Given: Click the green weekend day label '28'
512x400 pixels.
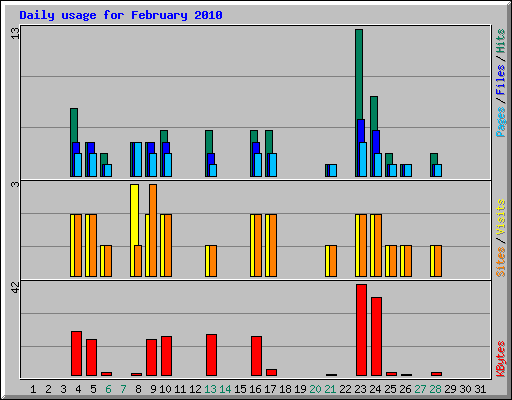Looking at the screenshot, I should click(x=435, y=389).
